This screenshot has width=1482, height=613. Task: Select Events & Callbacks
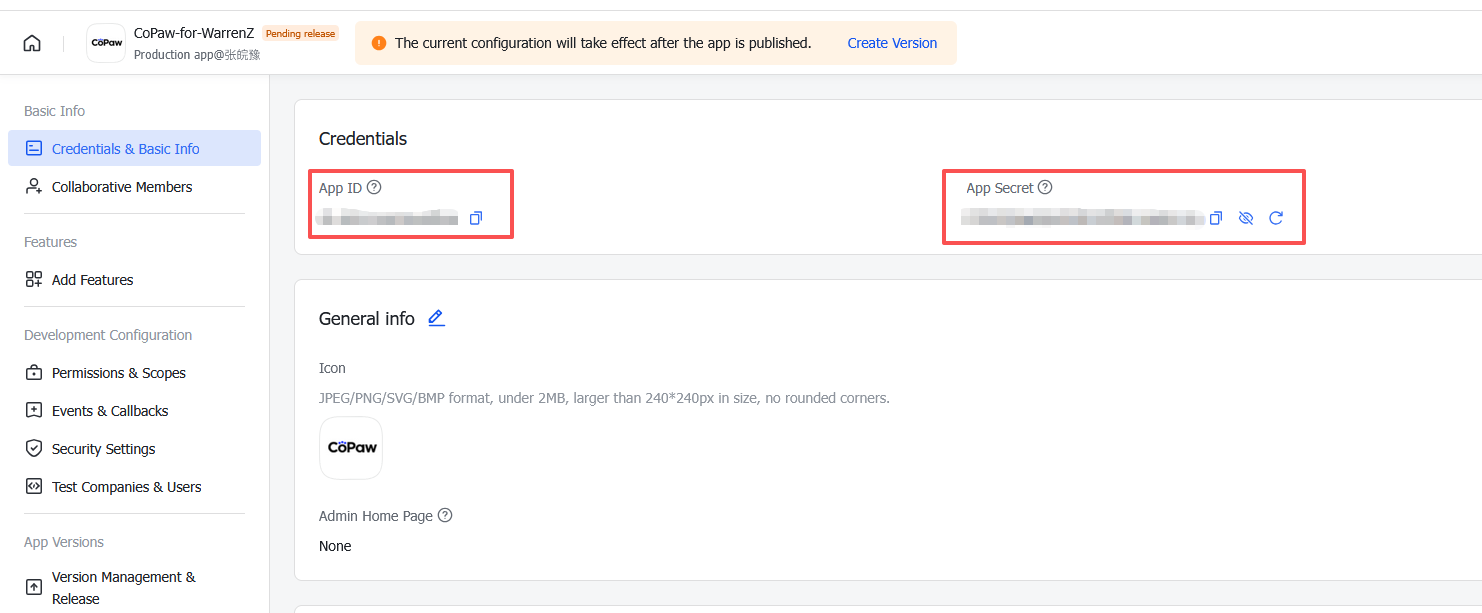[x=110, y=411]
